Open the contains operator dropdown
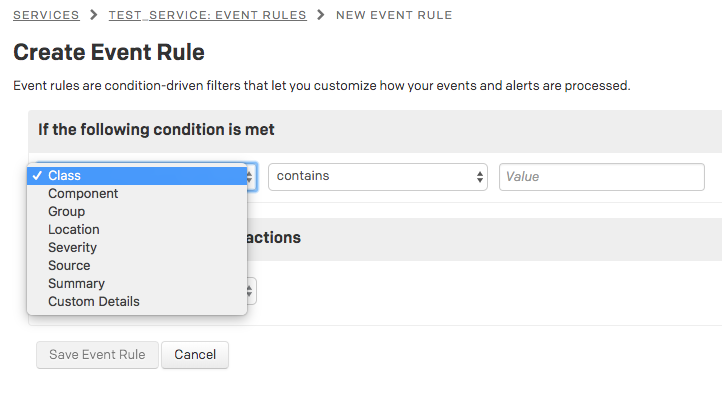The image size is (722, 397). [x=378, y=176]
